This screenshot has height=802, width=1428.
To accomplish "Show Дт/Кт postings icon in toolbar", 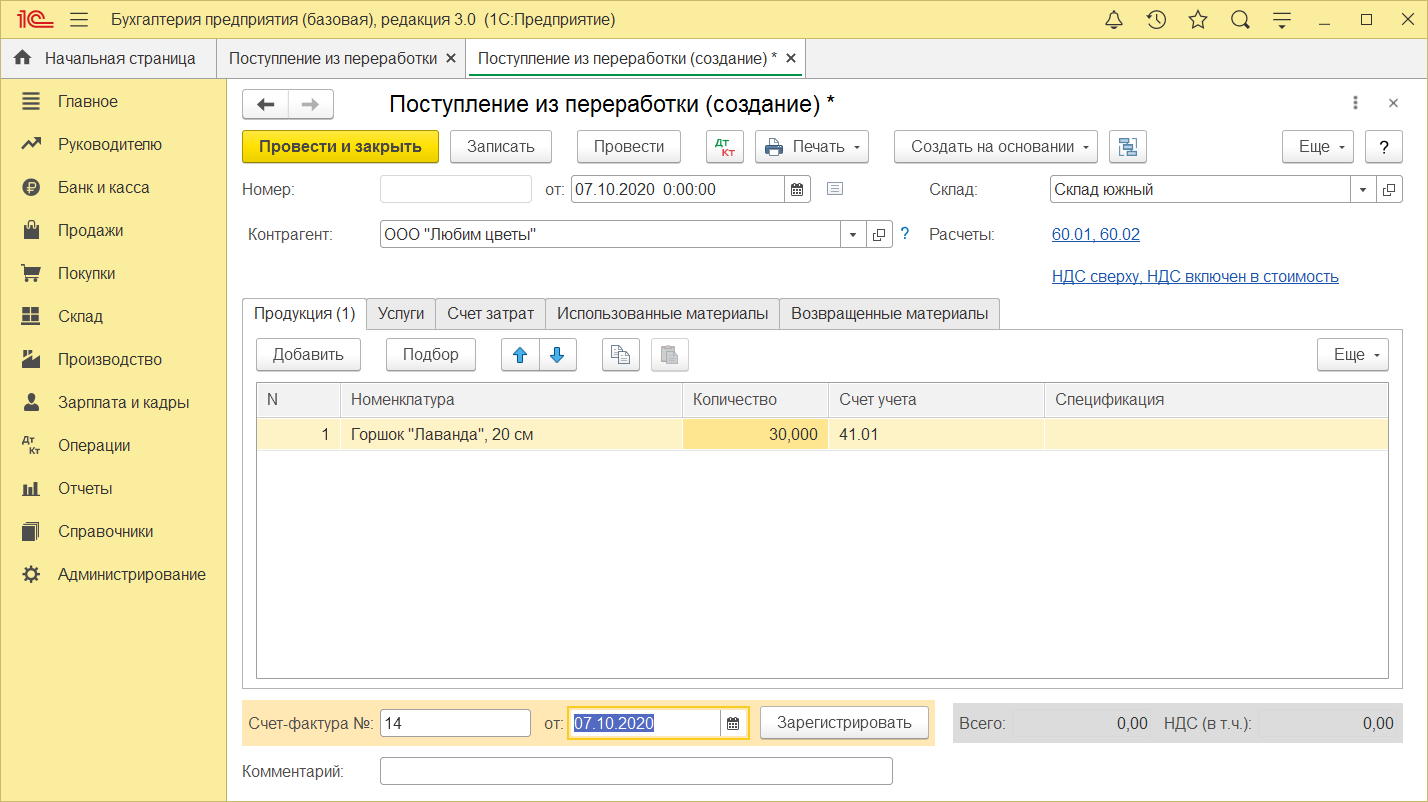I will tap(725, 147).
